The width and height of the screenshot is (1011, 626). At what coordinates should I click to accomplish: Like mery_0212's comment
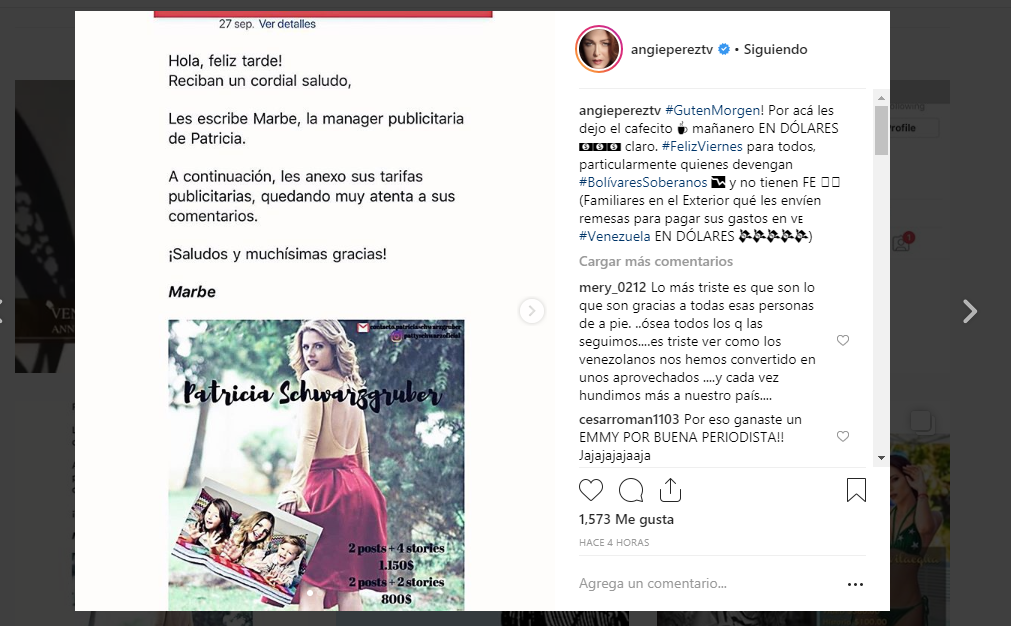[843, 340]
